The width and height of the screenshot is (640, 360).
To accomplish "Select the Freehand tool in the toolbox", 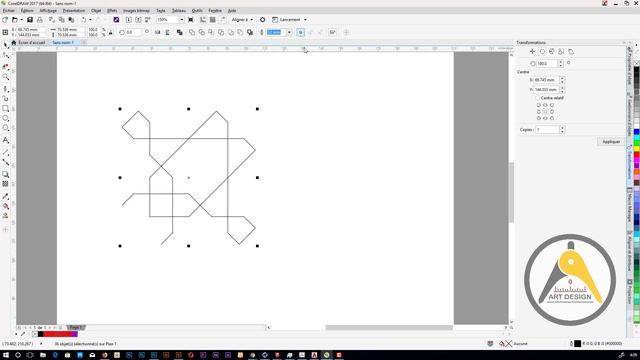I will pyautogui.click(x=6, y=89).
